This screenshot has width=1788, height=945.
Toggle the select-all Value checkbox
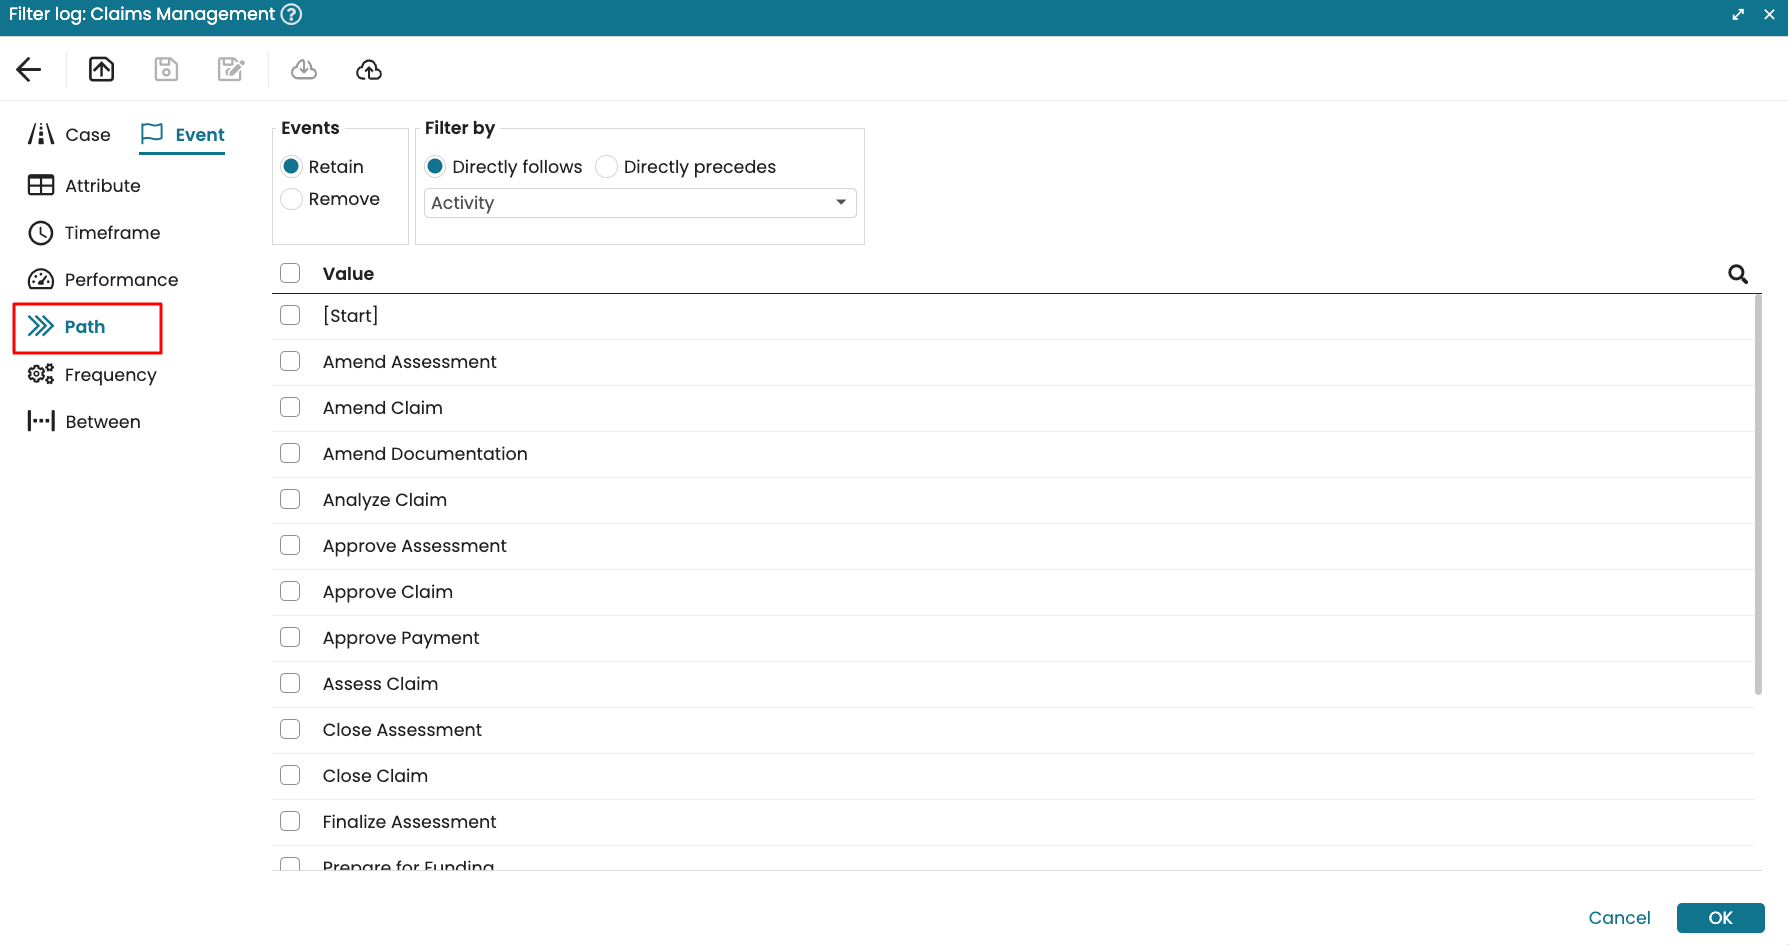(290, 274)
